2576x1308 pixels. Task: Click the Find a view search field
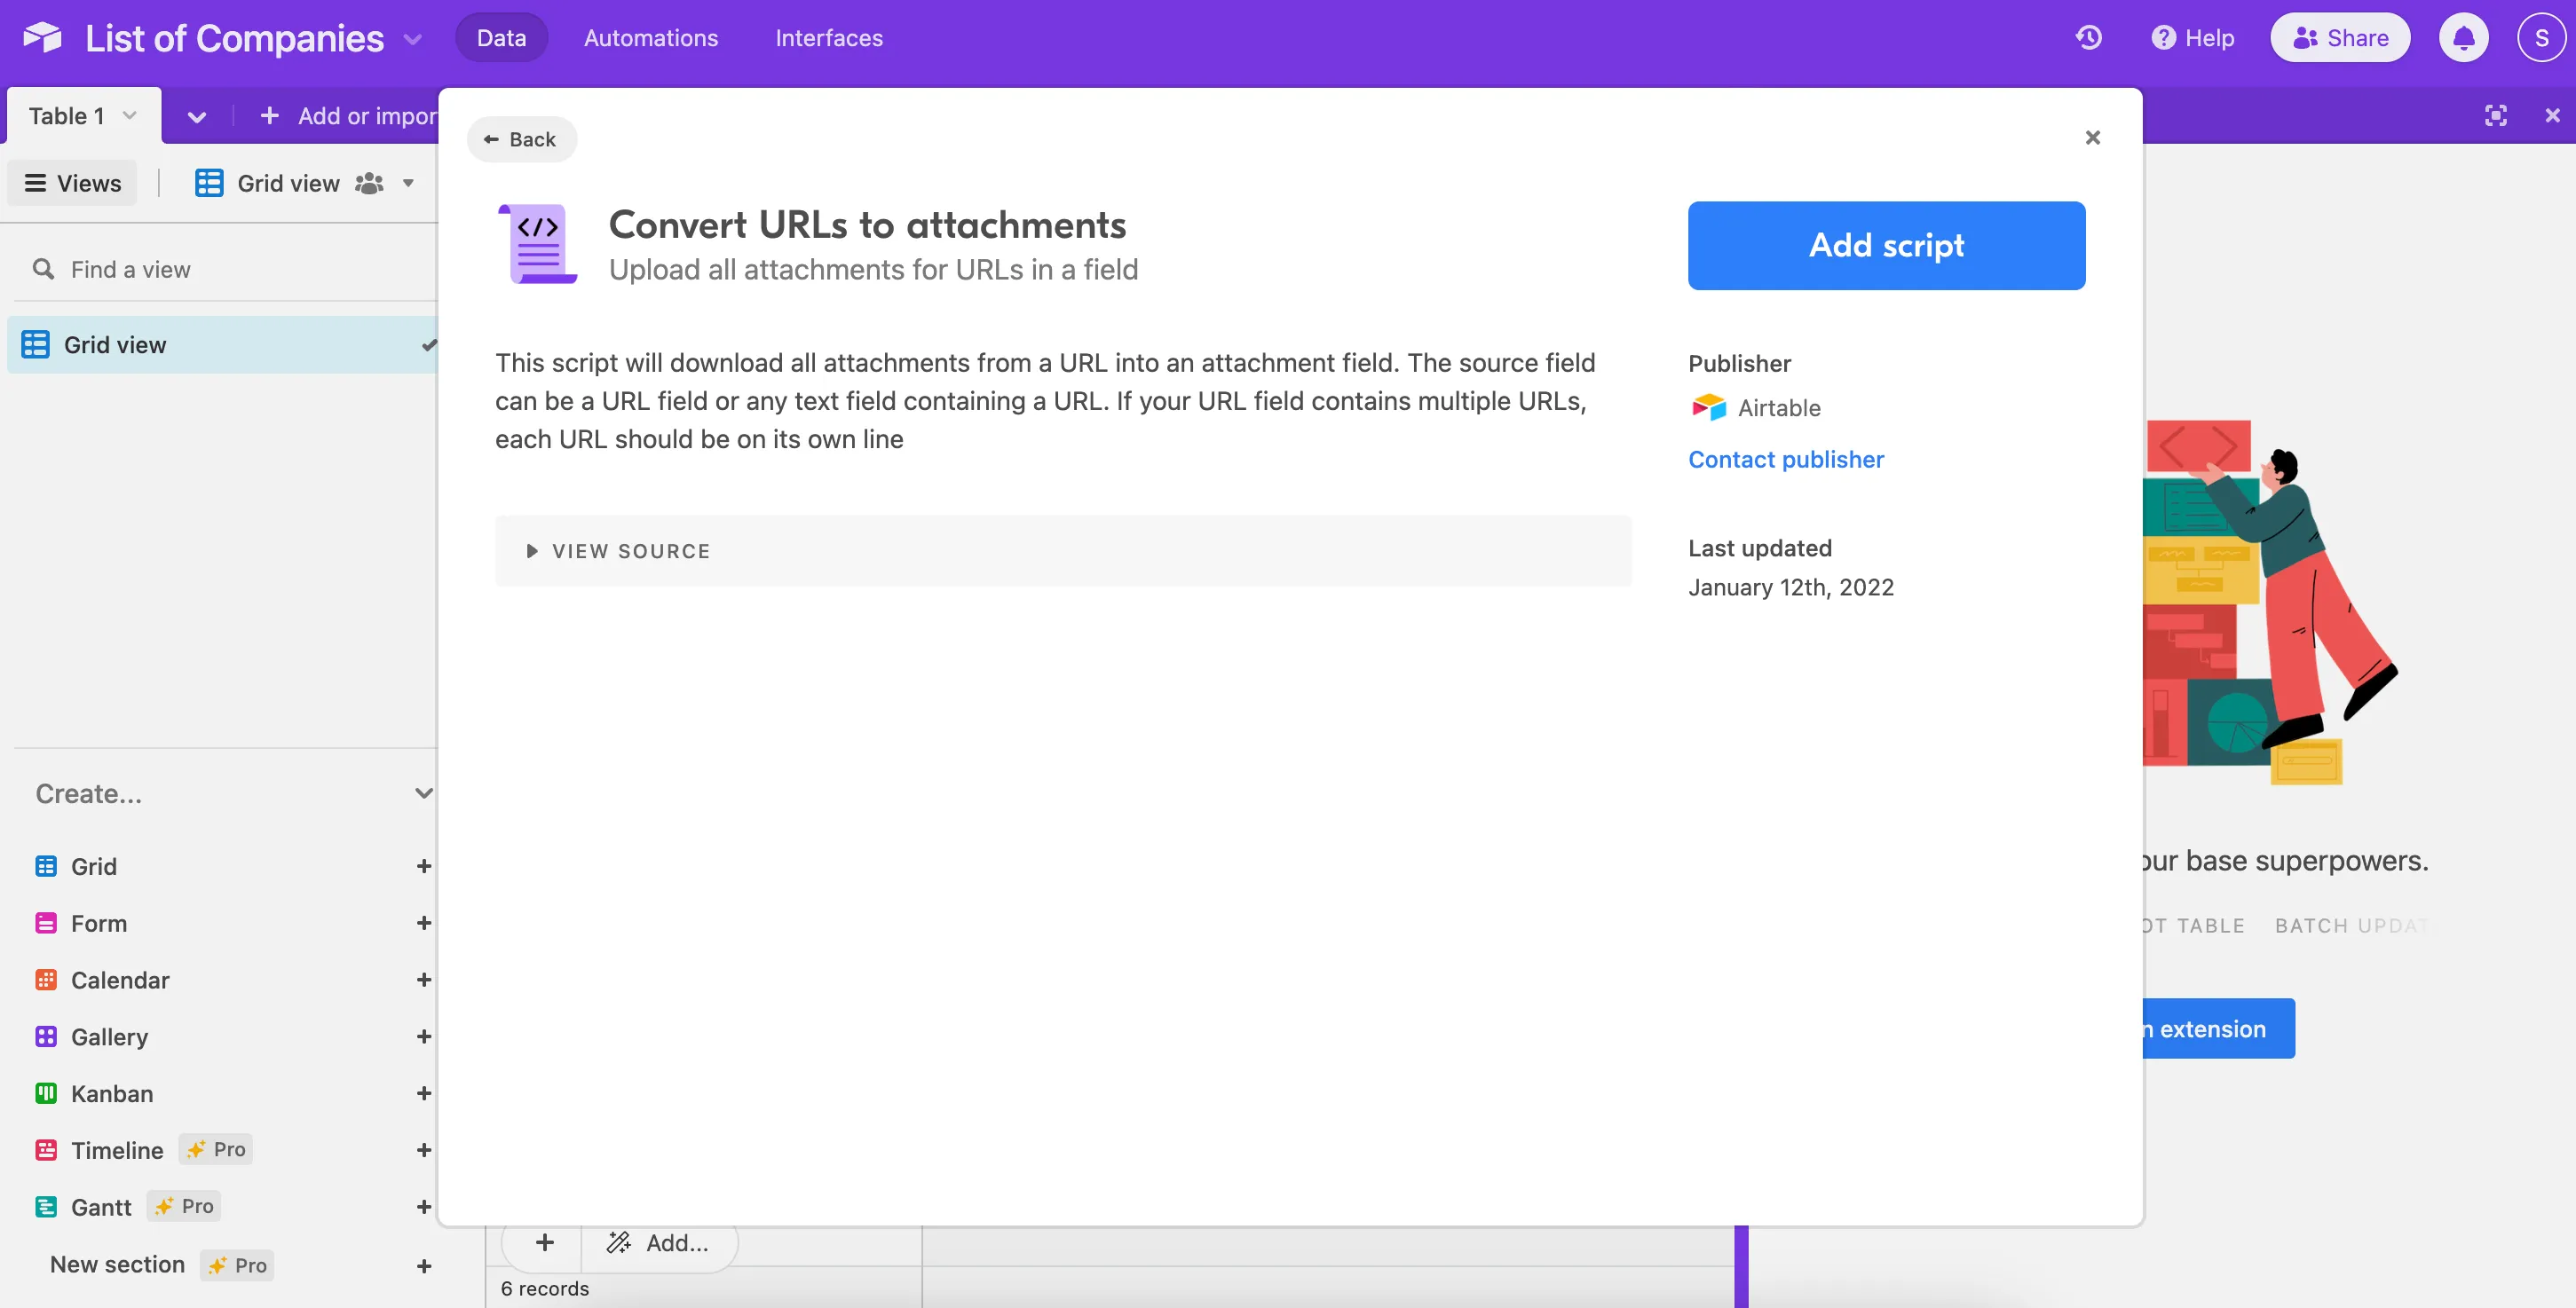pos(130,268)
